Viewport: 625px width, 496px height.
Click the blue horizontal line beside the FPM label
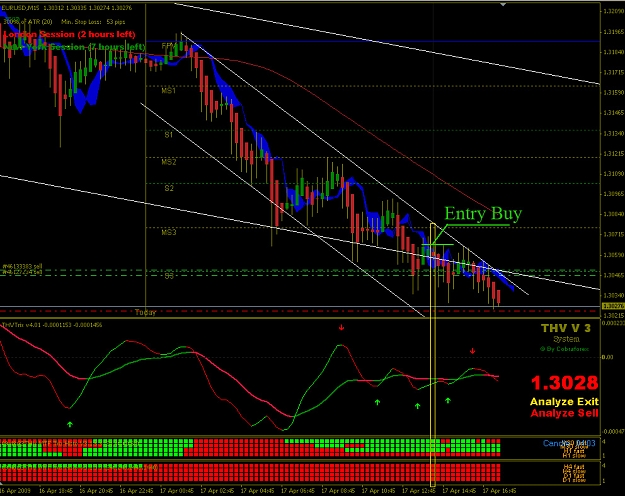point(373,41)
